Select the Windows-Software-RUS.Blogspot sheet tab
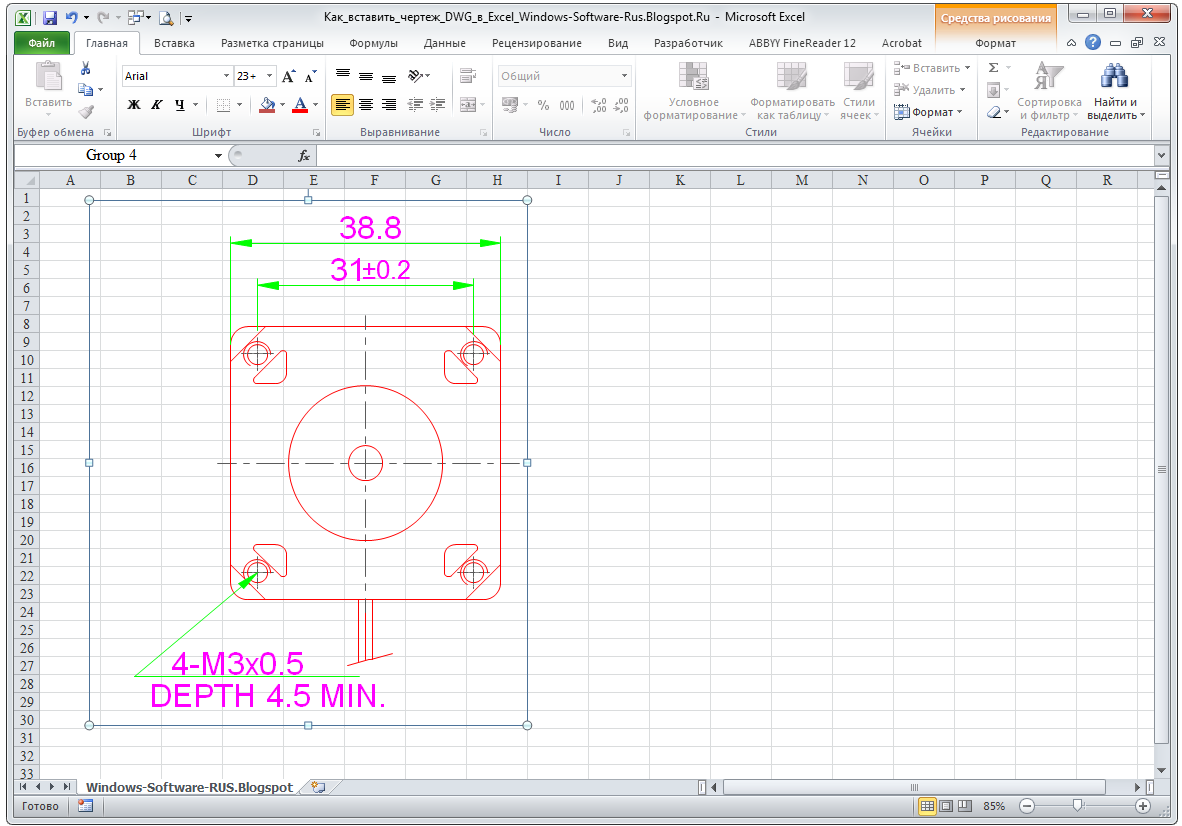This screenshot has width=1182, height=826. pos(189,787)
